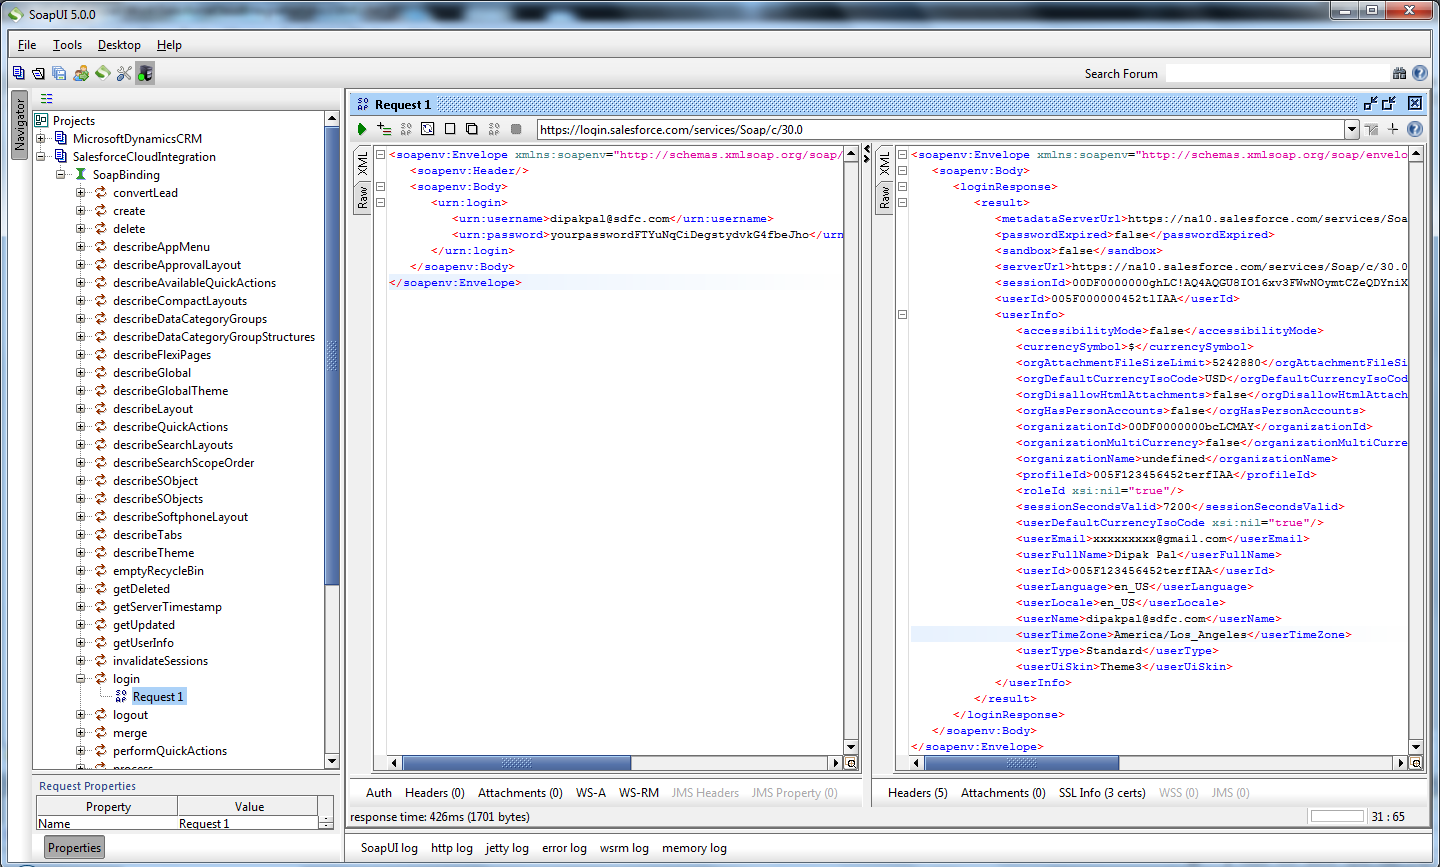Switch response editor to Raw view
Image resolution: width=1440 pixels, height=867 pixels.
point(885,198)
